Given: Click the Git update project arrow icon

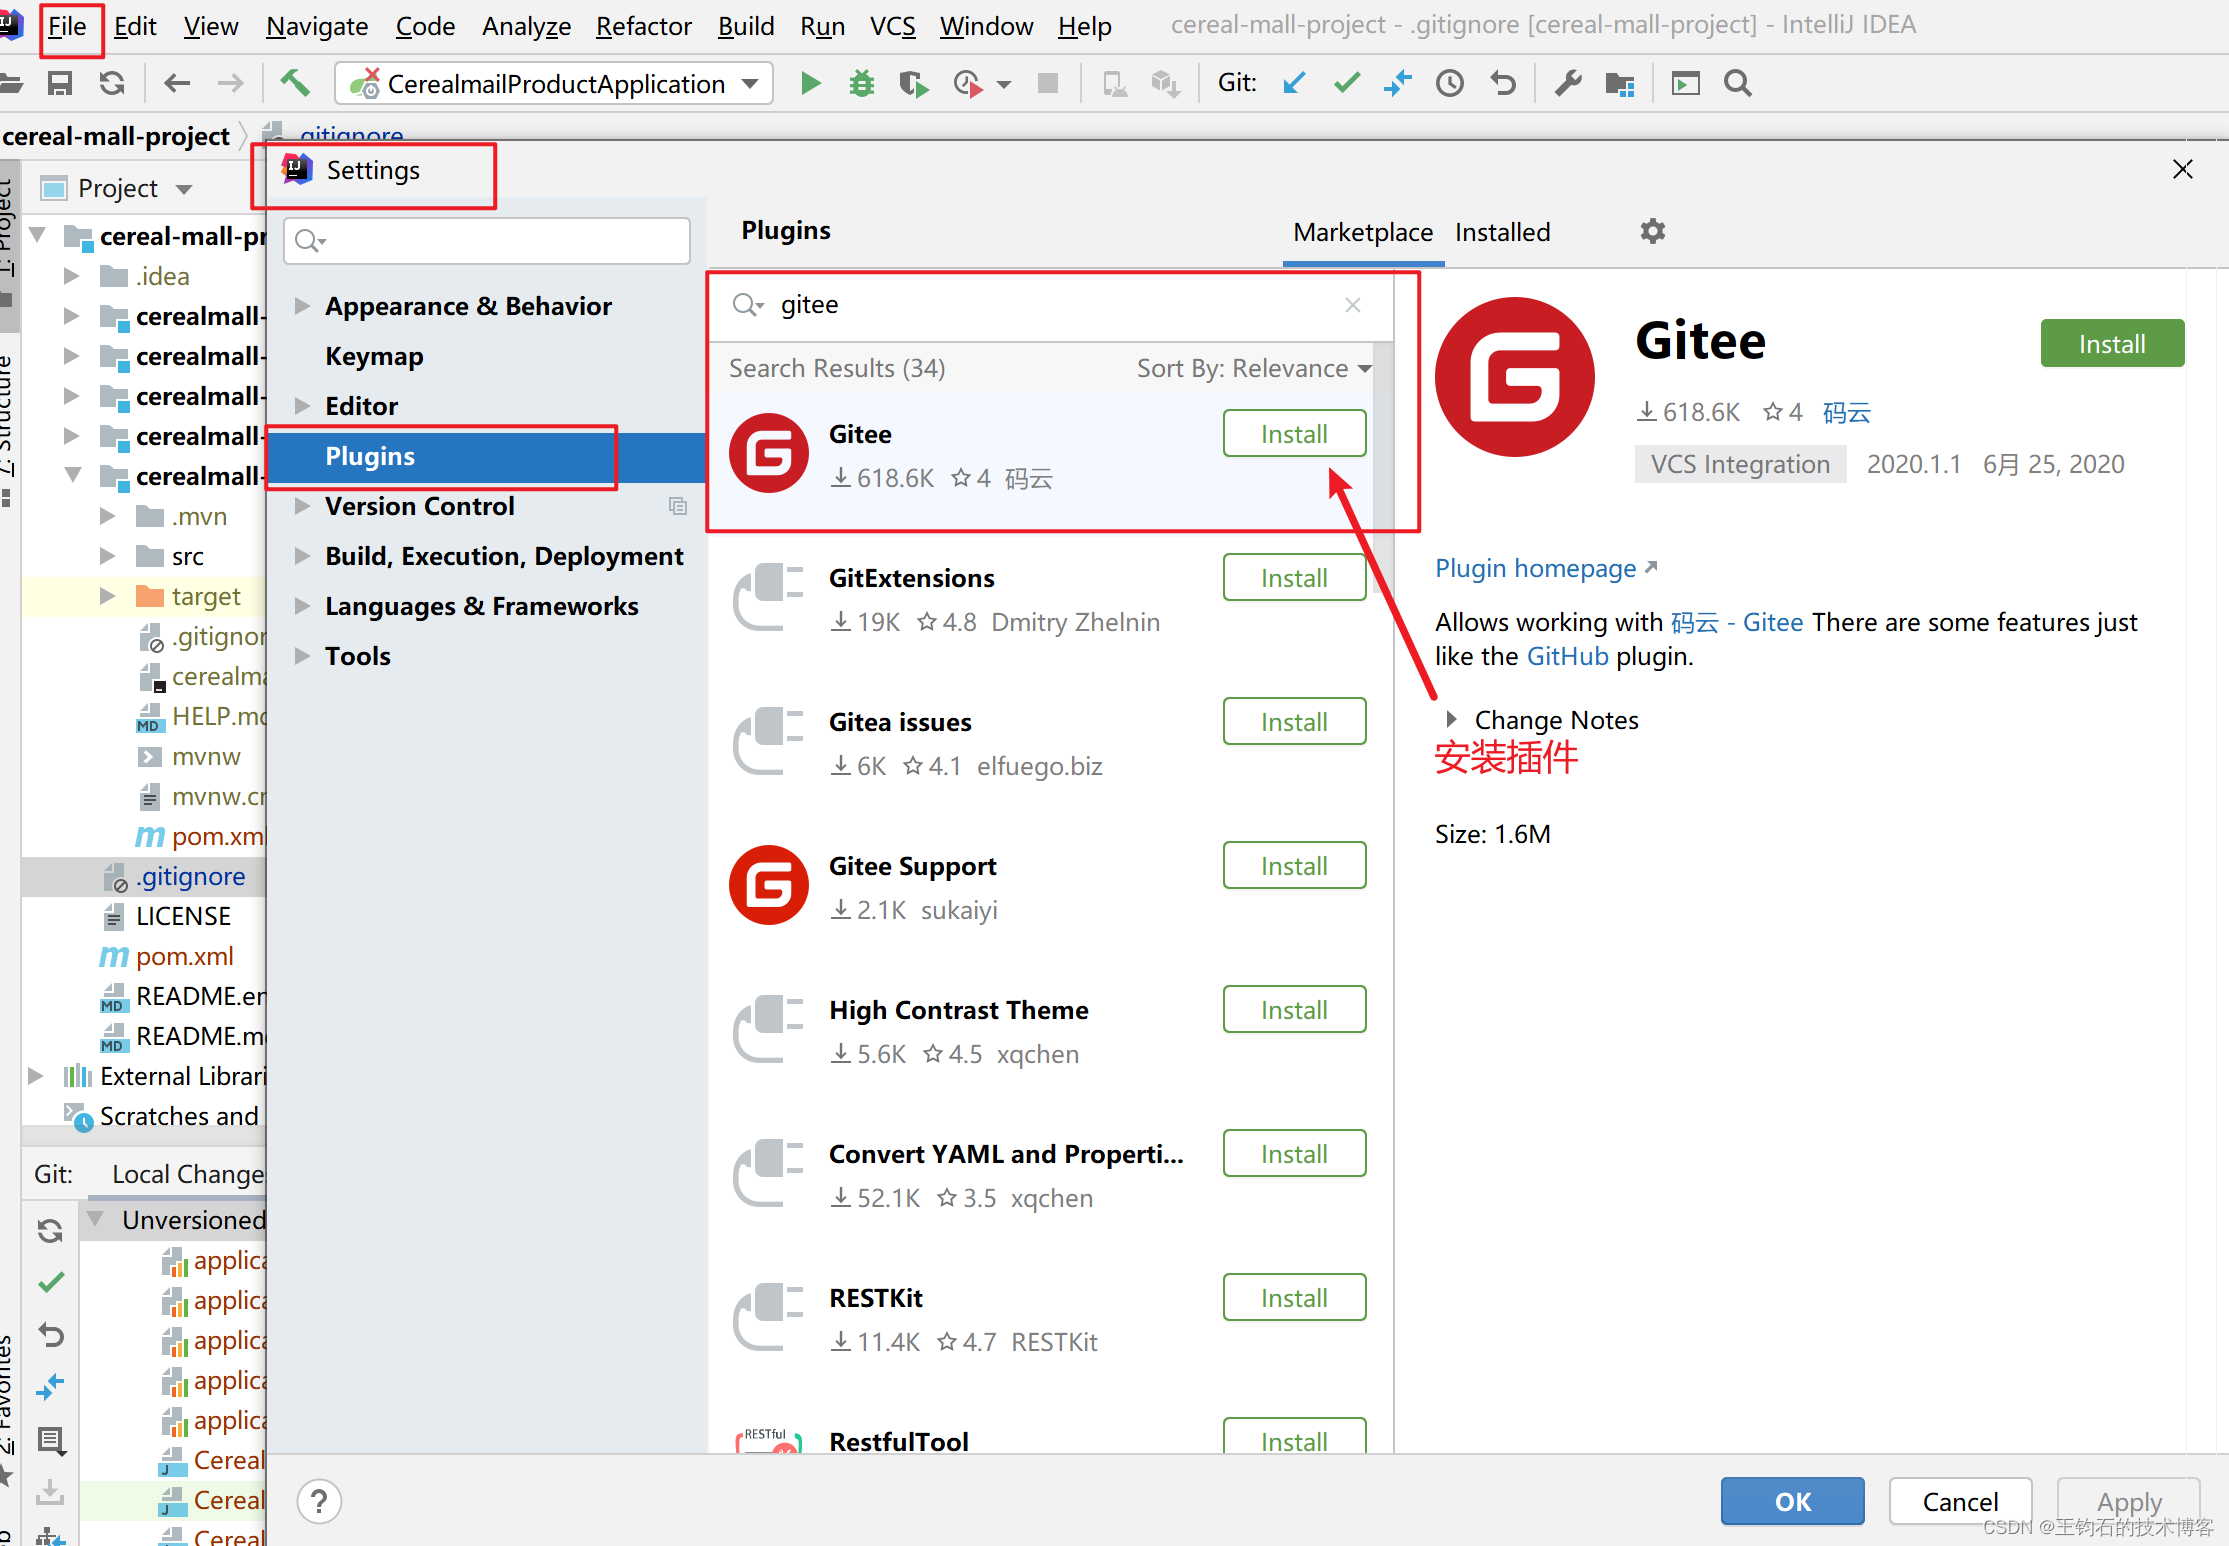Looking at the screenshot, I should pos(1294,84).
